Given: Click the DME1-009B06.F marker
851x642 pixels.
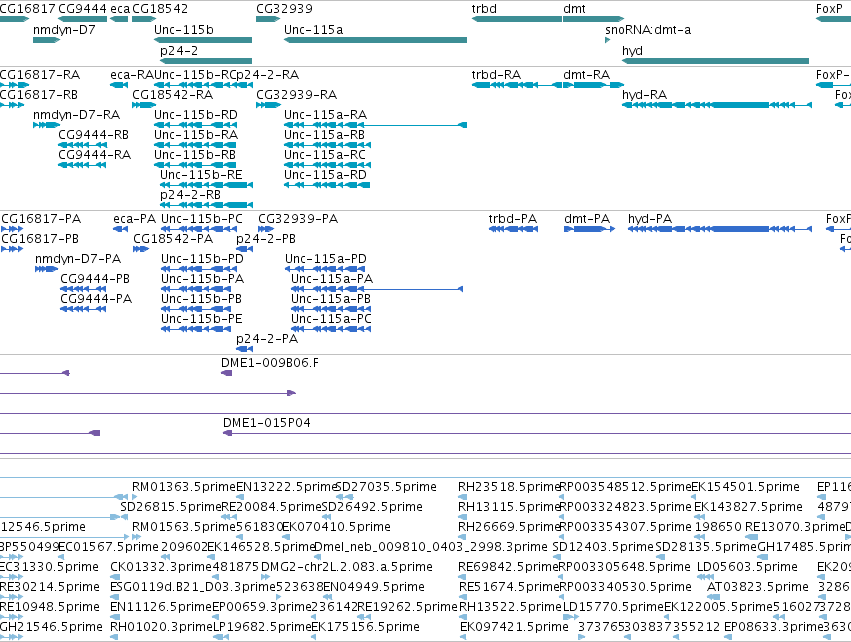Looking at the screenshot, I should tap(227, 373).
